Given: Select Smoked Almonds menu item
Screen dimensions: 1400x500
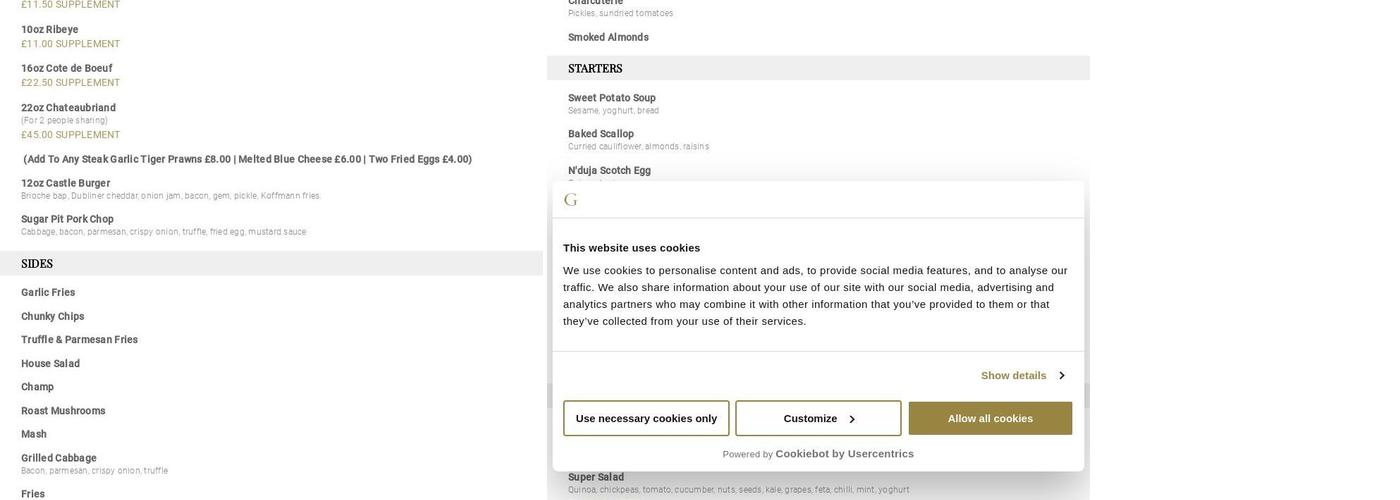Looking at the screenshot, I should pos(608,38).
